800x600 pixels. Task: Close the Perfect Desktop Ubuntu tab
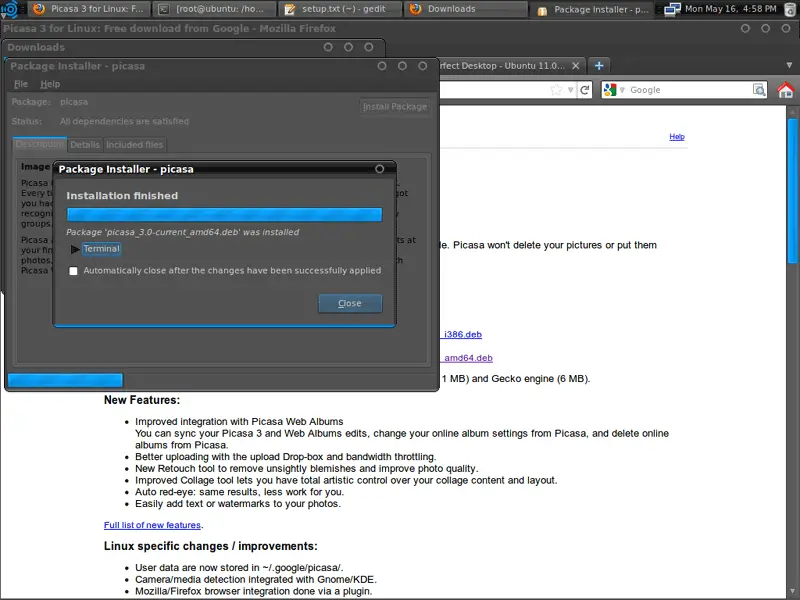(576, 65)
